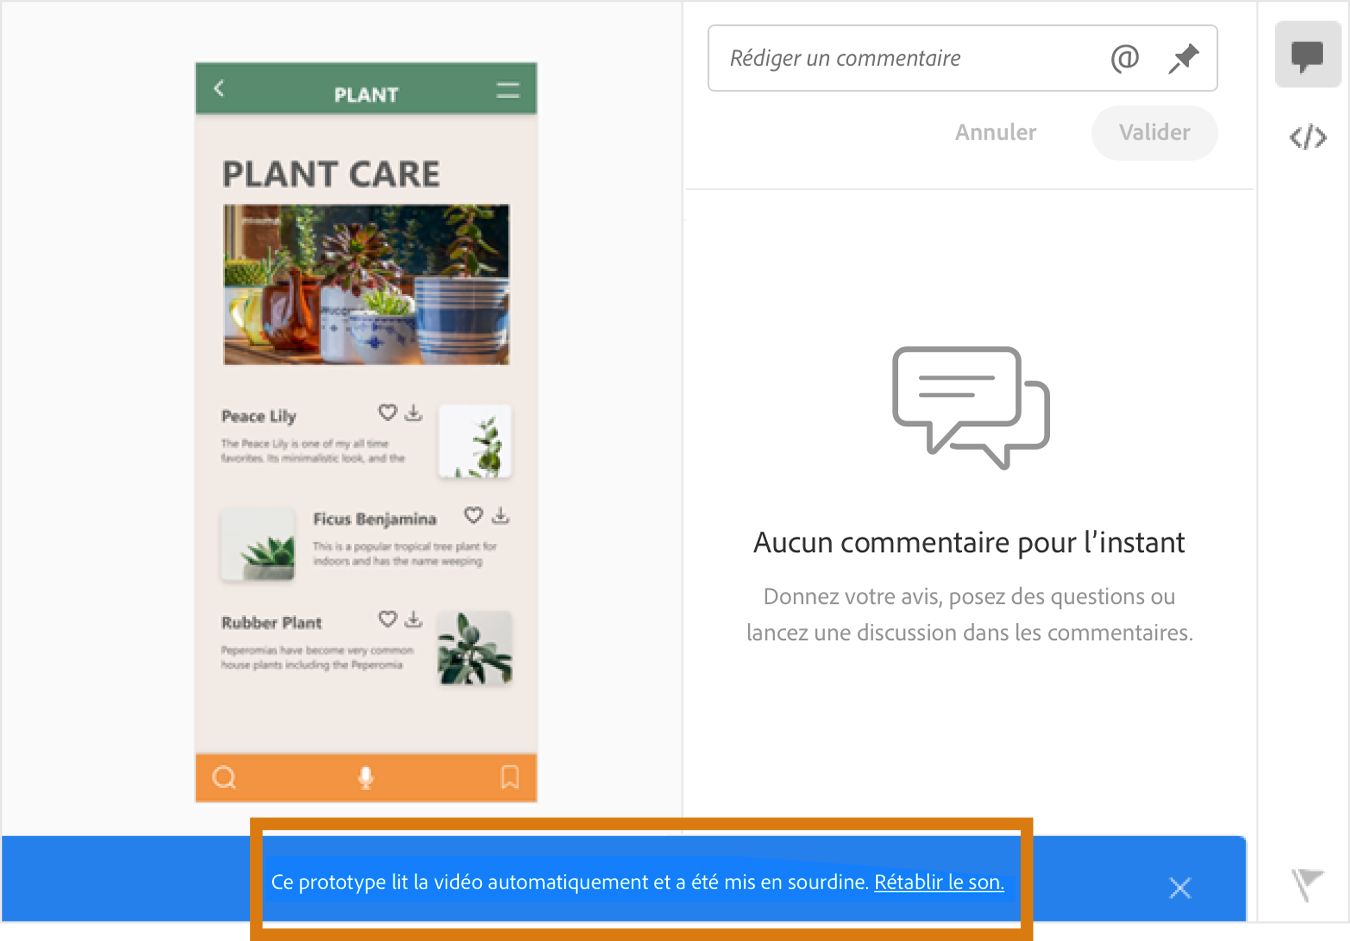1350x941 pixels.
Task: Click the download icon beside Rubber Plant
Action: click(x=414, y=619)
